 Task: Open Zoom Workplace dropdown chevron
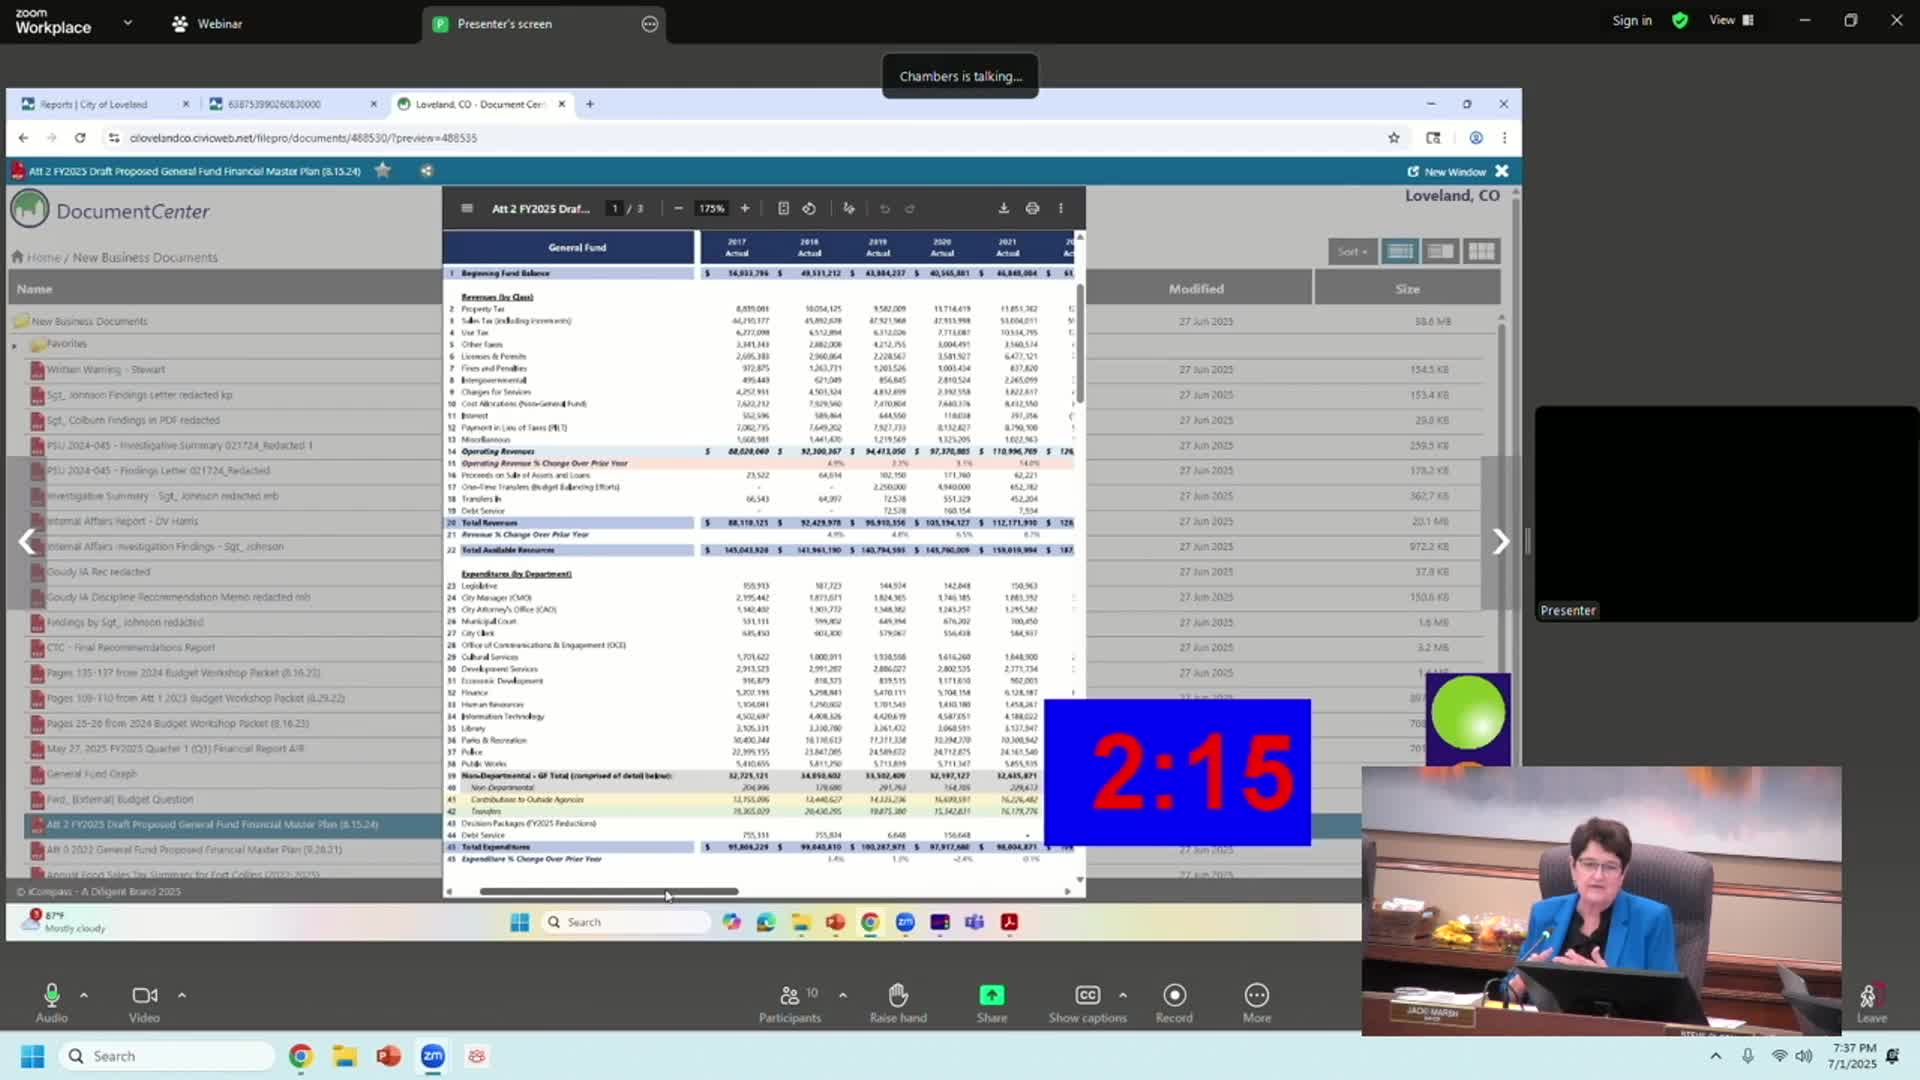[x=127, y=22]
